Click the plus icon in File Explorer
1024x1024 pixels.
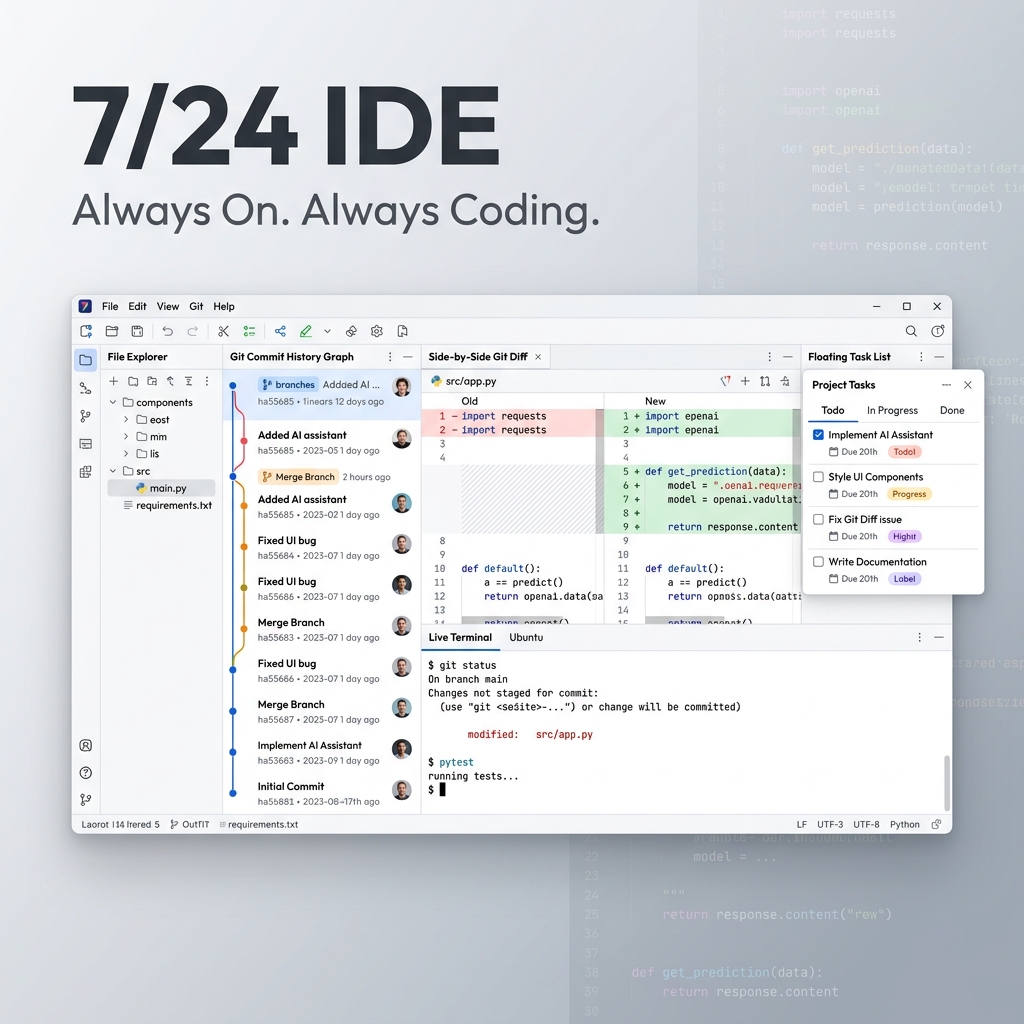114,381
